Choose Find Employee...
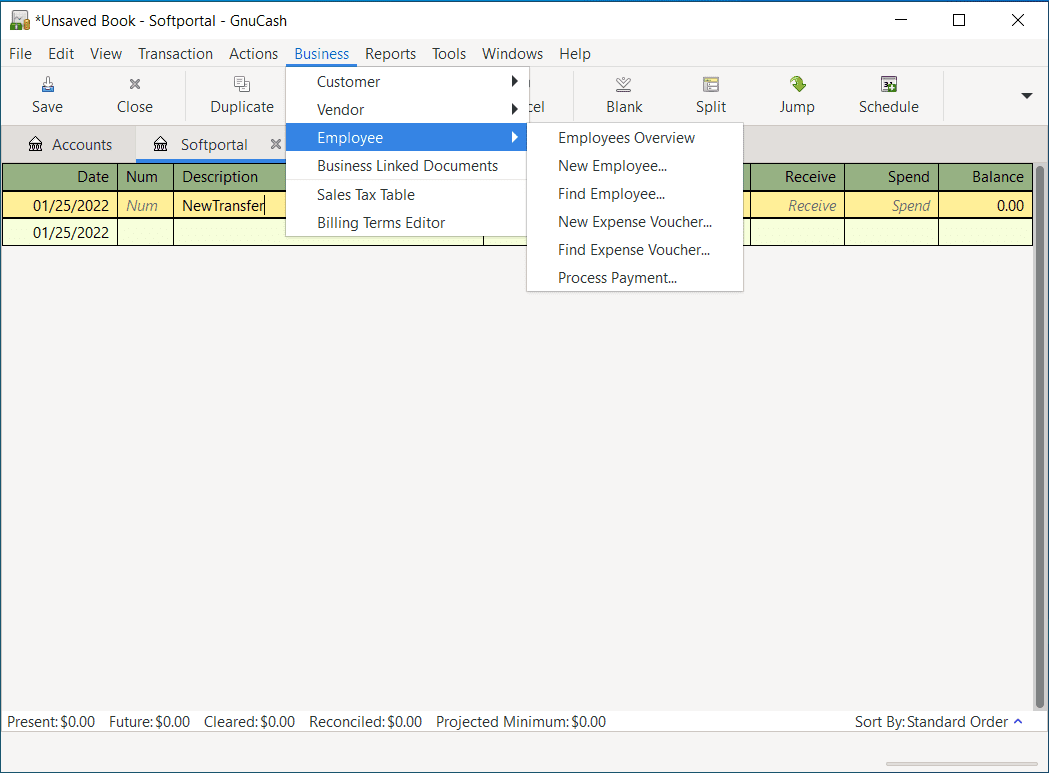Screen dimensions: 1049x773 [635, 194]
